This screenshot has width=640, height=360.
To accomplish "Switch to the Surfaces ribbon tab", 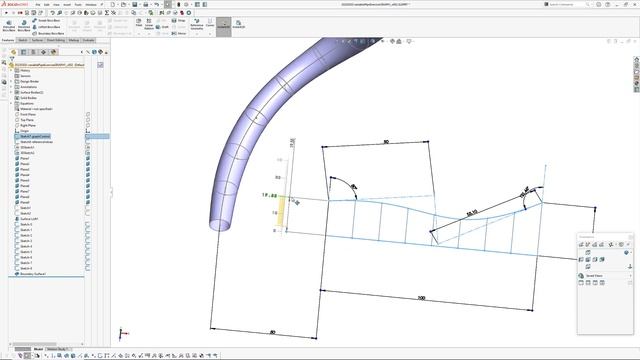I will click(x=37, y=40).
